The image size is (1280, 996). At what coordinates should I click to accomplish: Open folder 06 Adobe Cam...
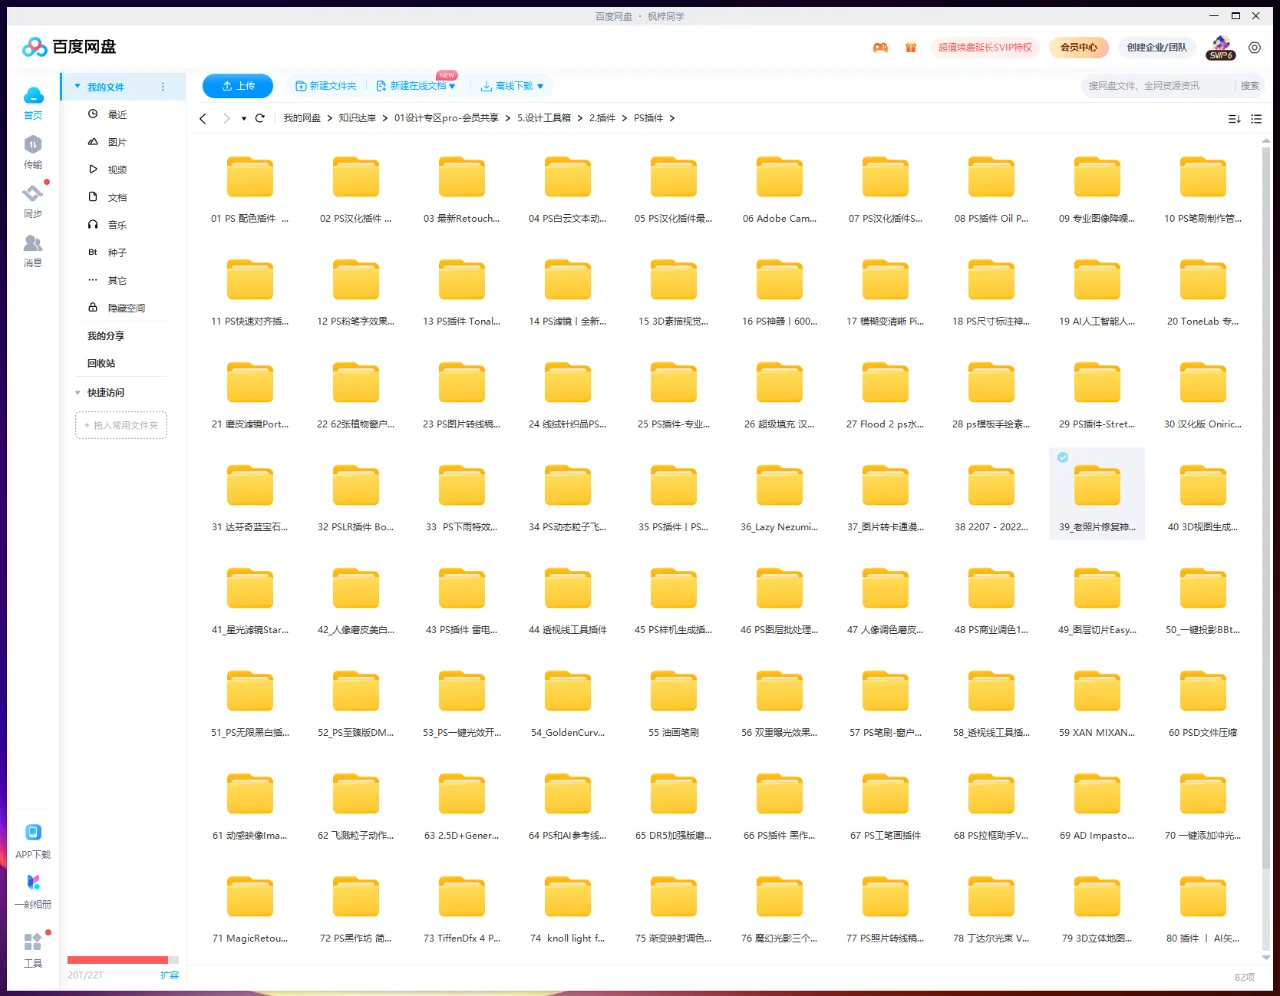coord(780,190)
